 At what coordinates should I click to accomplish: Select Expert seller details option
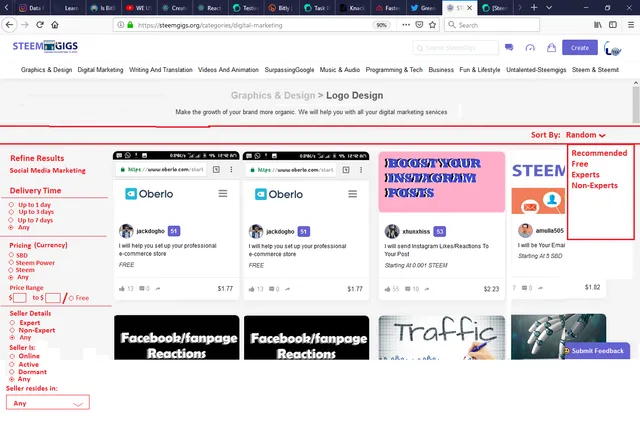tap(12, 323)
